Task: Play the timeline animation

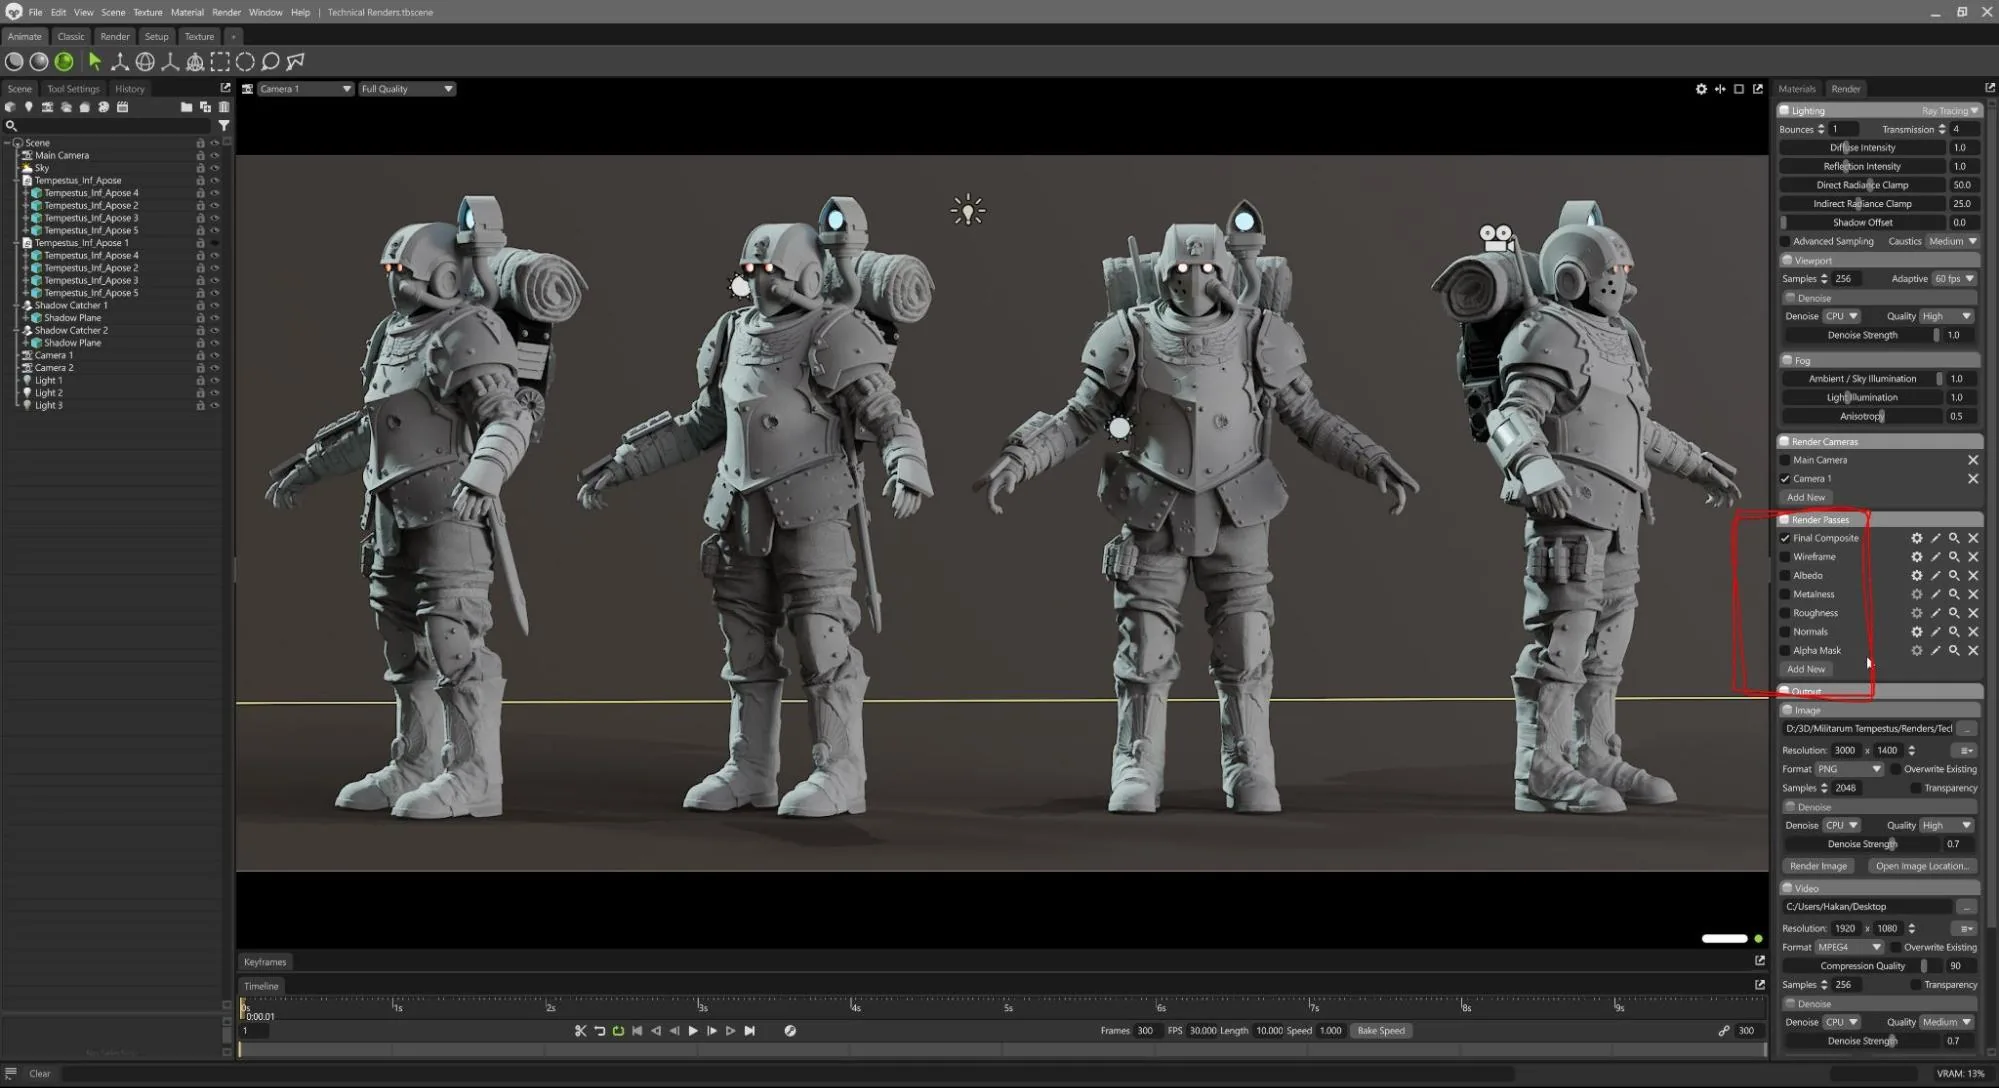Action: pyautogui.click(x=693, y=1031)
